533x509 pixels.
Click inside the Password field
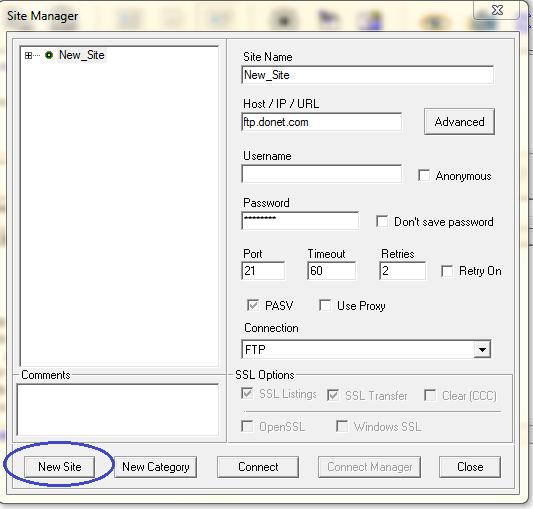(x=300, y=221)
